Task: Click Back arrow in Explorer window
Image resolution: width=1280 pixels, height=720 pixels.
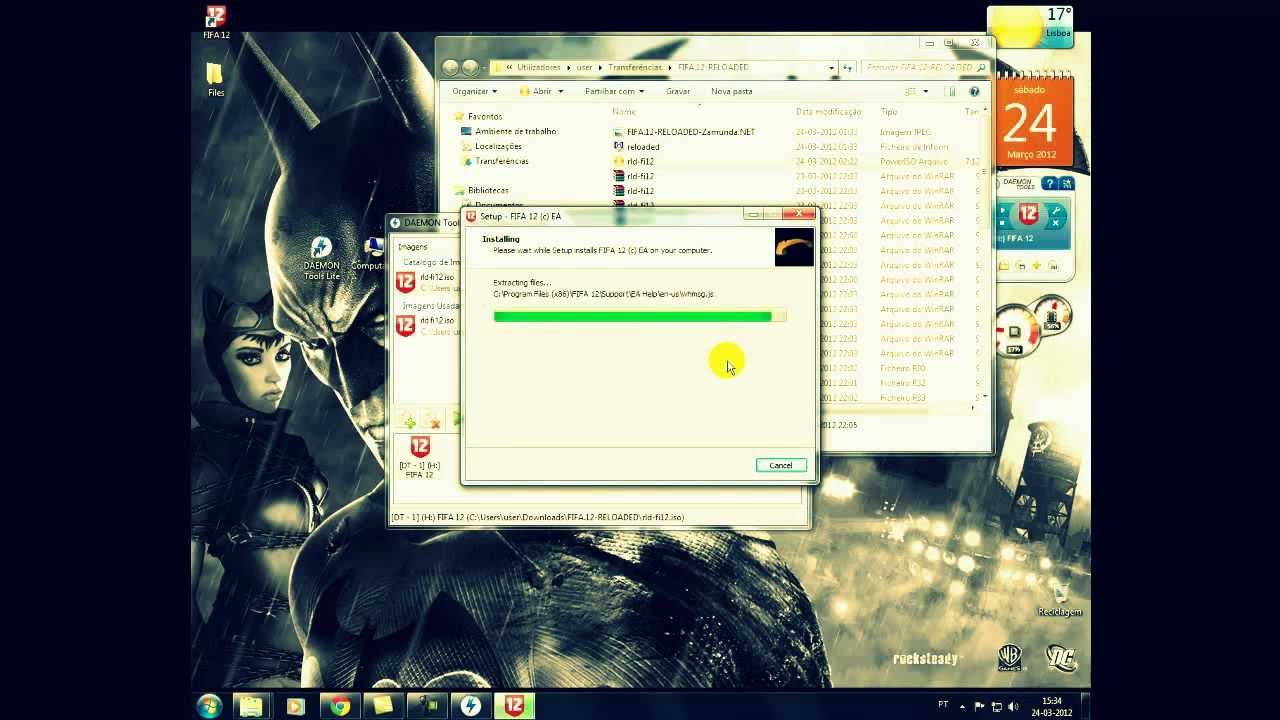Action: coord(451,67)
